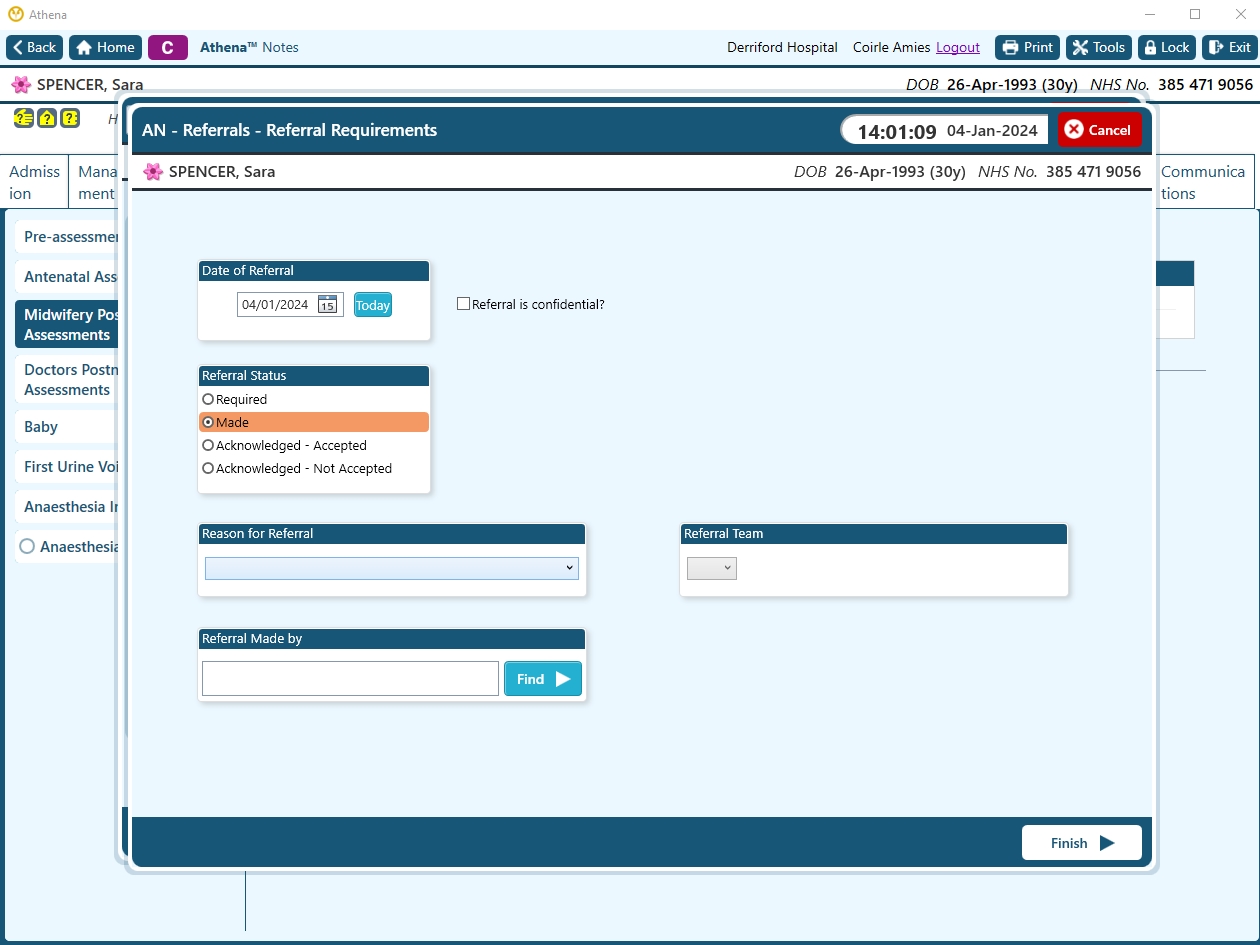Click the Anaesthesia radio circle item
This screenshot has width=1260, height=945.
67,547
